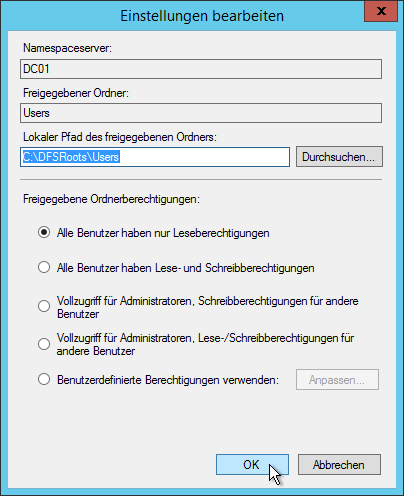Click the Namespaceserver field showing DC01

coord(201,69)
